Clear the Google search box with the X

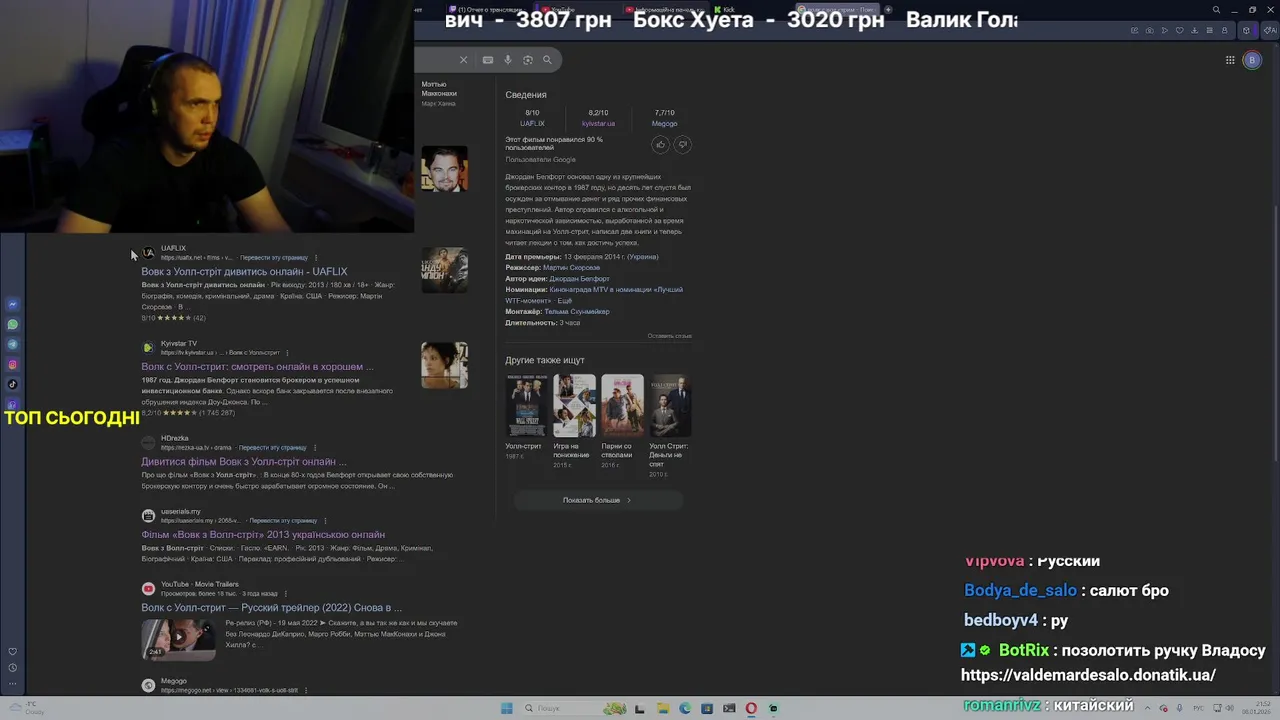(463, 60)
